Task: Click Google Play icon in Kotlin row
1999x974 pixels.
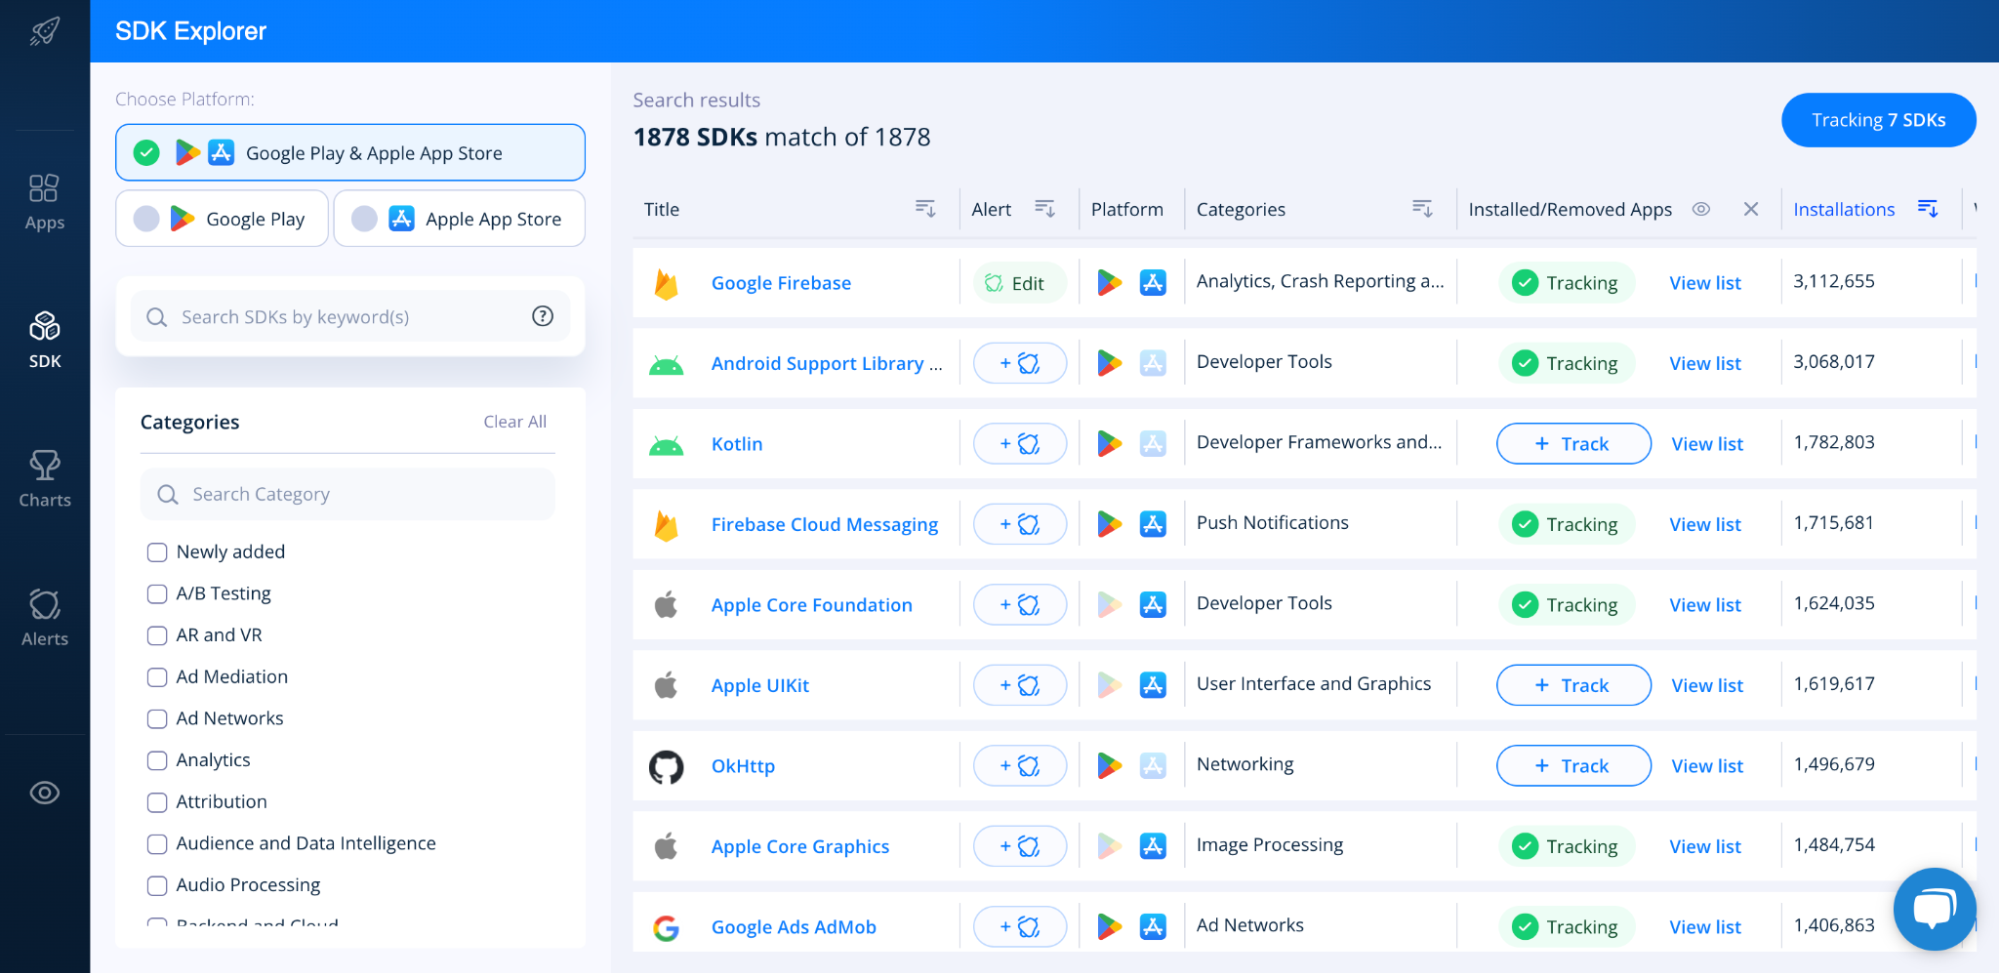Action: click(x=1109, y=443)
